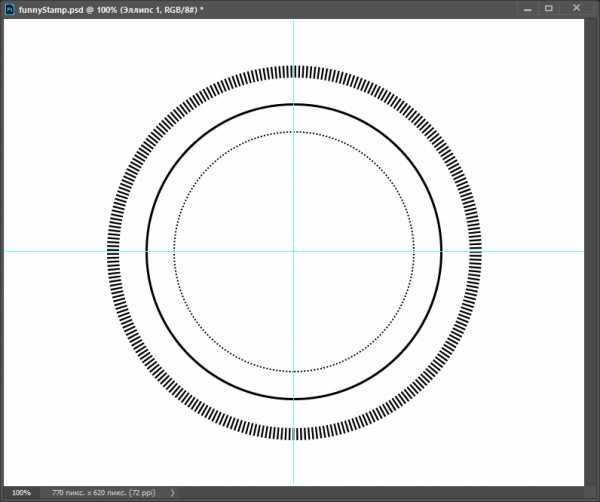This screenshot has width=600, height=502.
Task: Click the 100% zoom field in status bar
Action: tap(21, 493)
